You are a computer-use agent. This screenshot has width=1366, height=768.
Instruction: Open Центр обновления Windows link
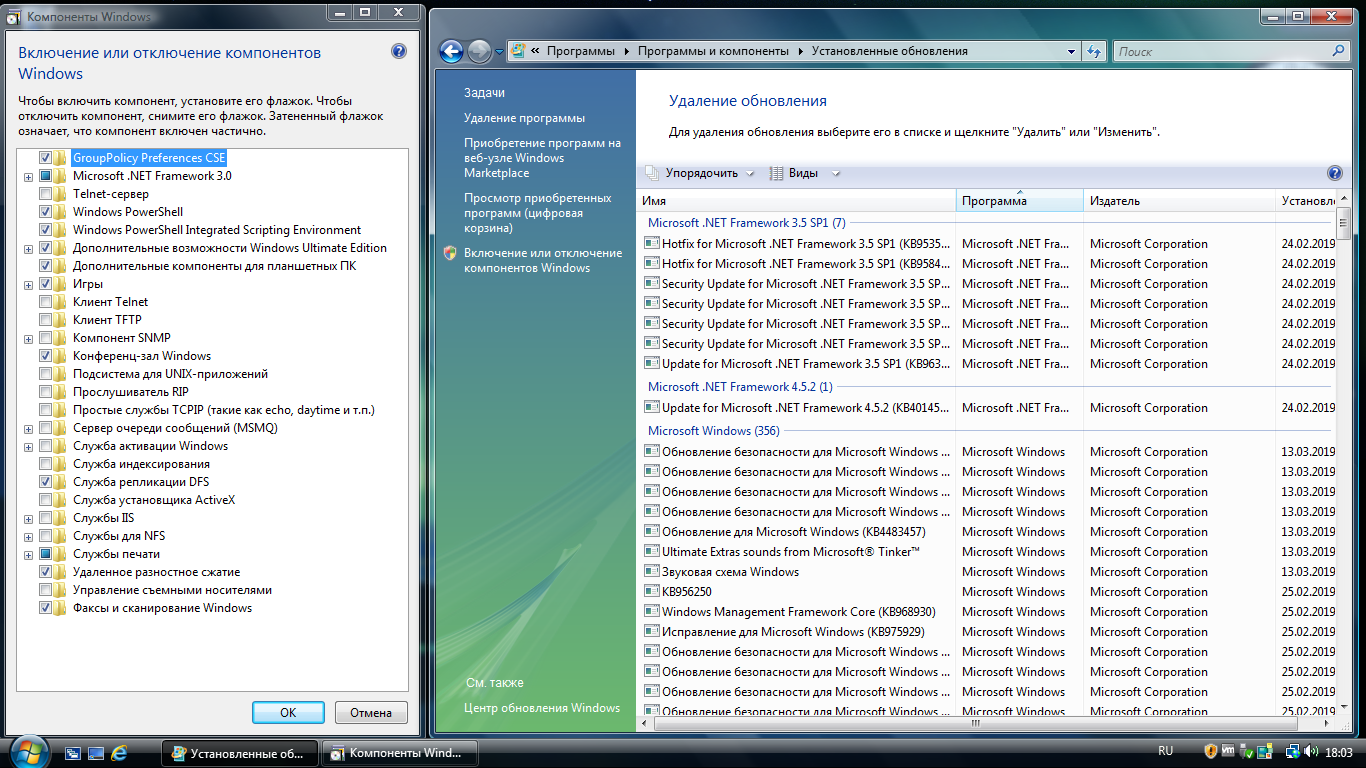tap(542, 708)
